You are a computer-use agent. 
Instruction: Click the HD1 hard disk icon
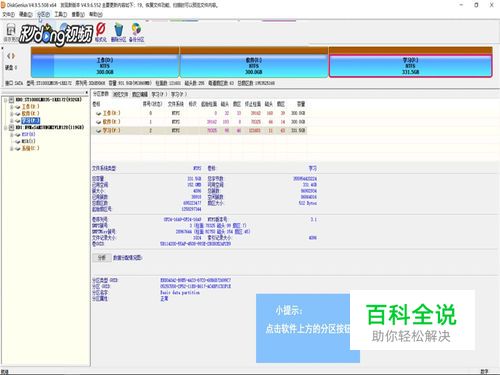(11, 128)
